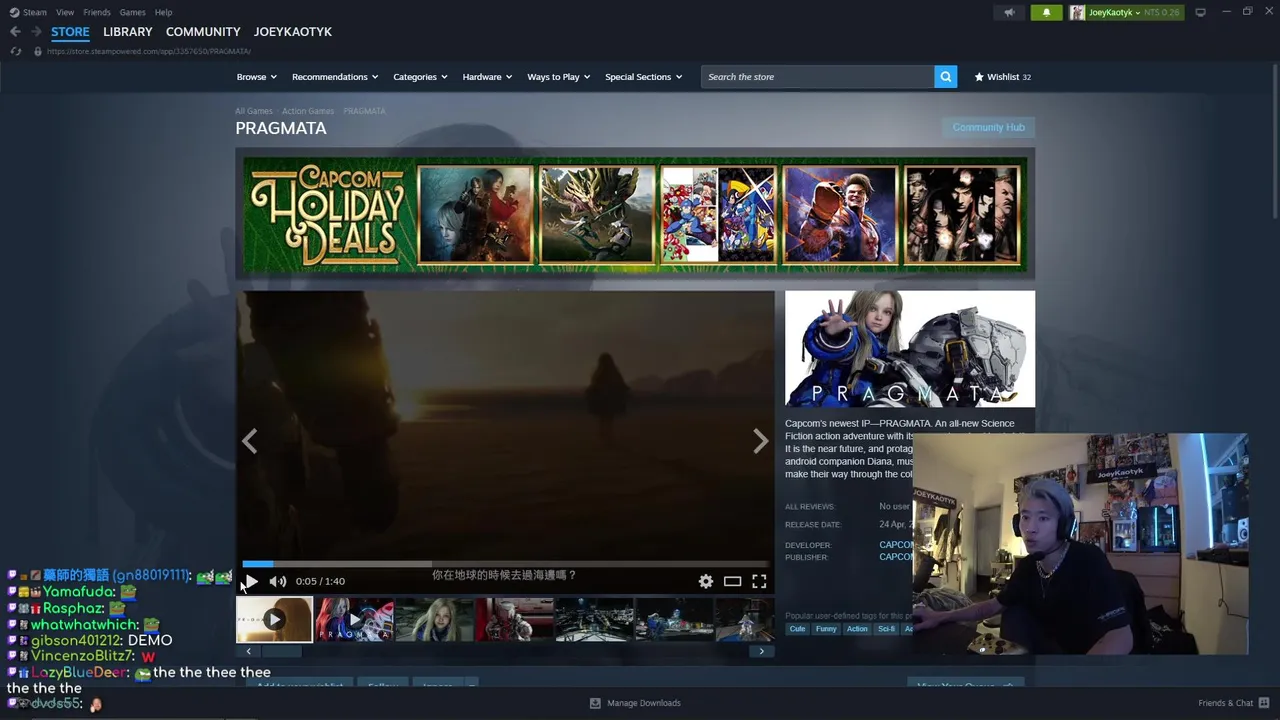This screenshot has width=1280, height=720.
Task: Click the Sci-fi tag
Action: tap(886, 629)
